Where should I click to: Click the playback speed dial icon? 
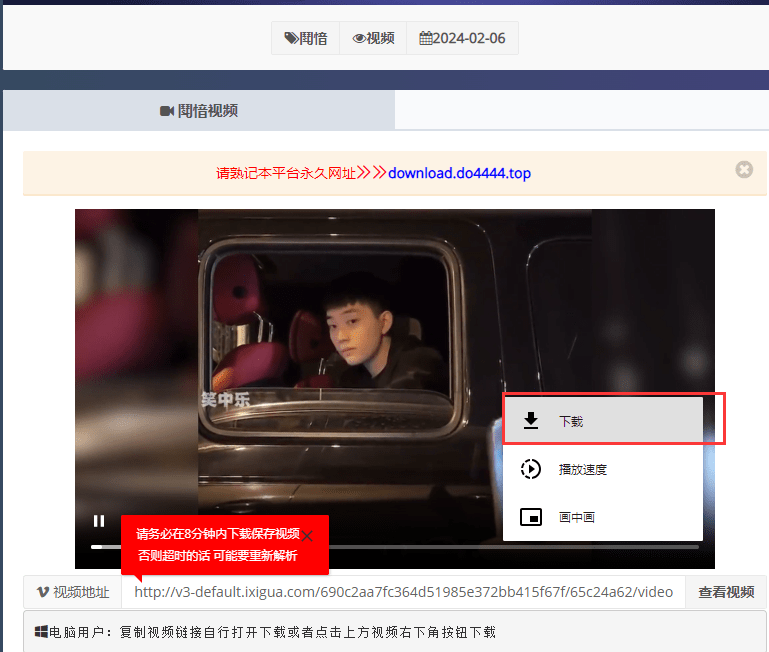pos(532,469)
